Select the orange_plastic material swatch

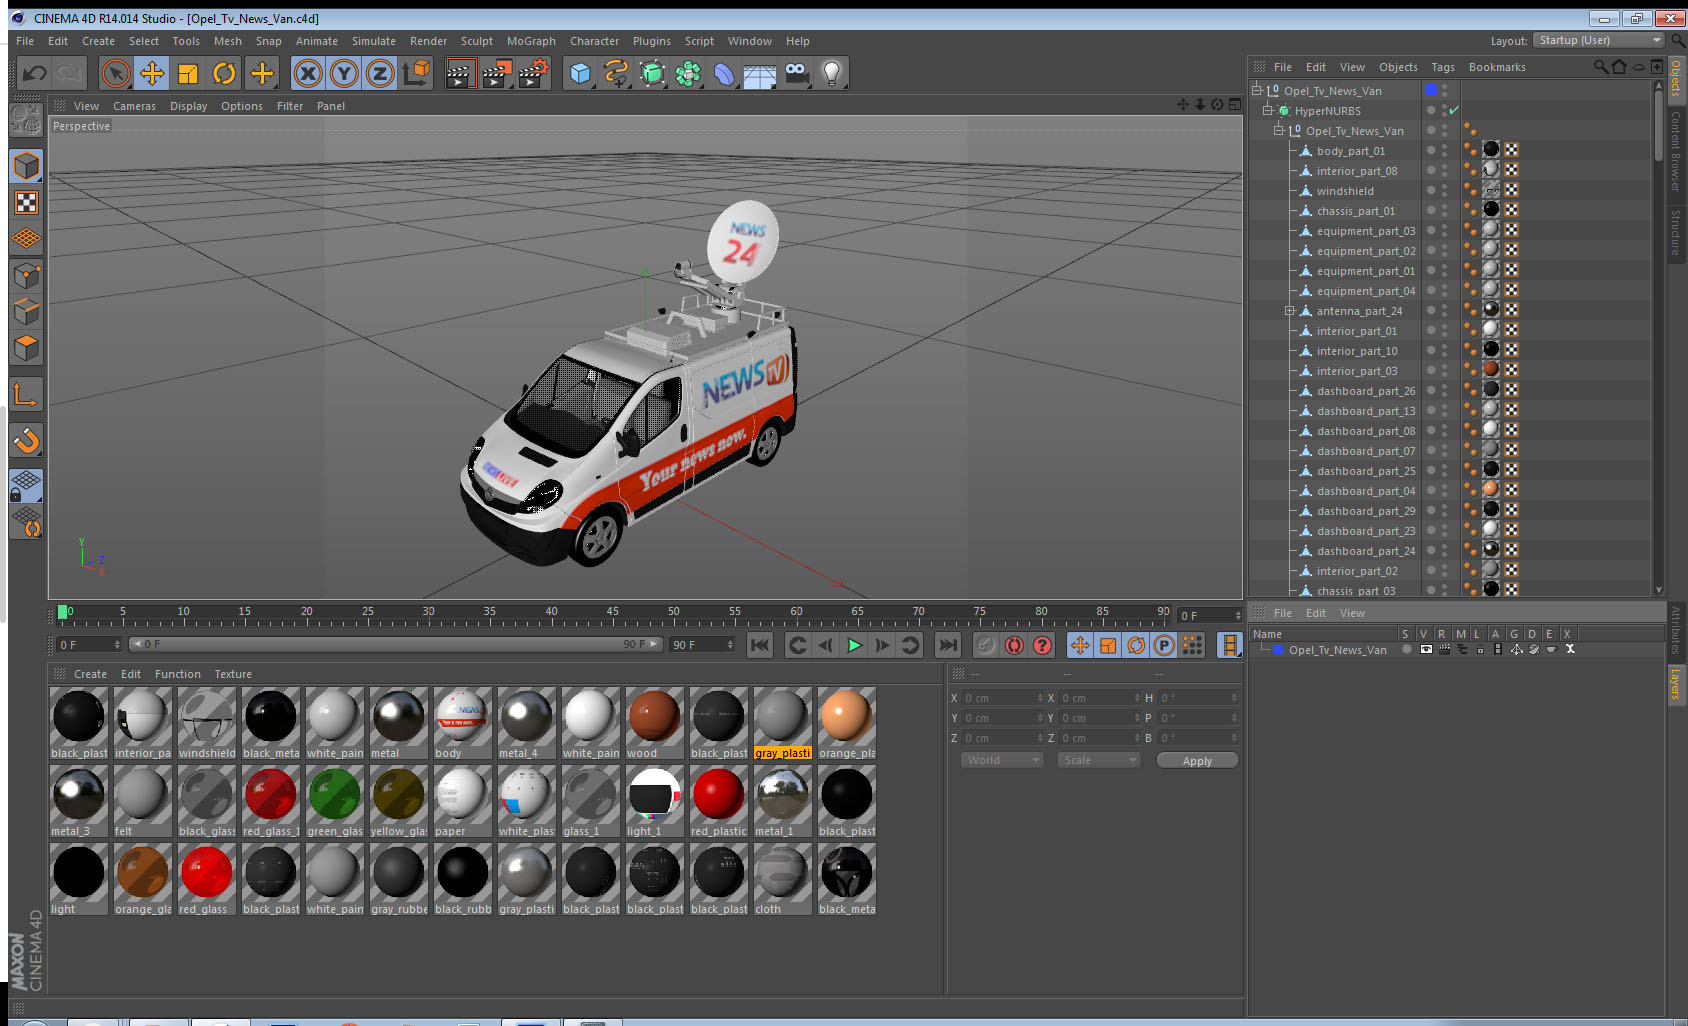tap(846, 723)
